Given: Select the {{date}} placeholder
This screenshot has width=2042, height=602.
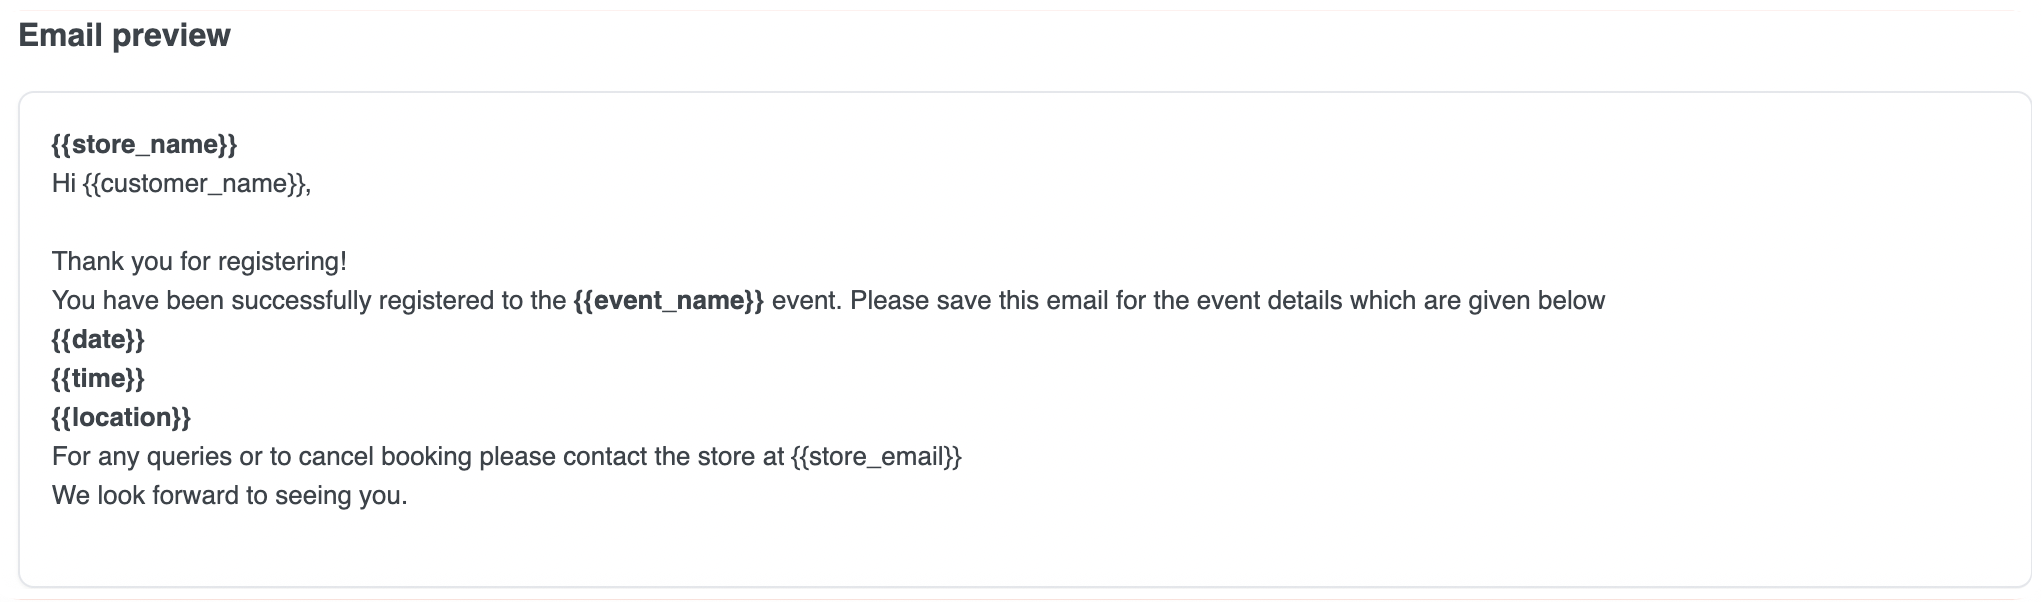Looking at the screenshot, I should click(98, 340).
